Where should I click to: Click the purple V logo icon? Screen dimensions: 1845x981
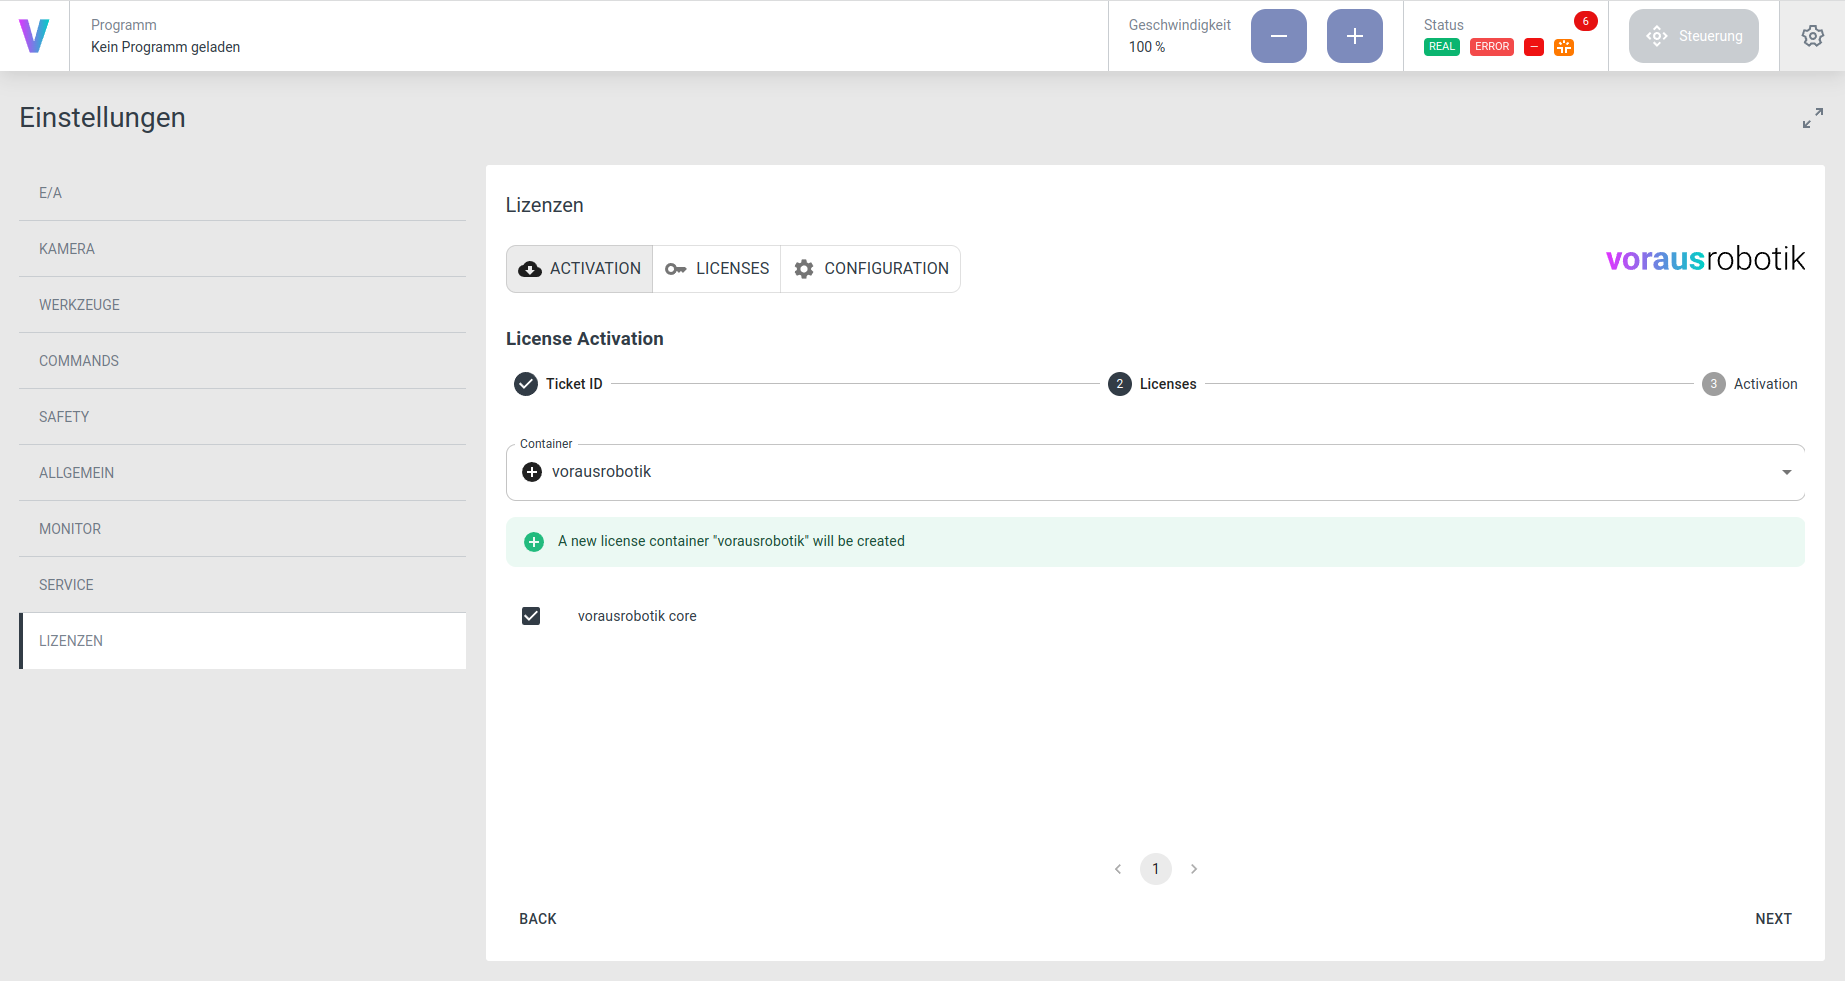tap(34, 36)
